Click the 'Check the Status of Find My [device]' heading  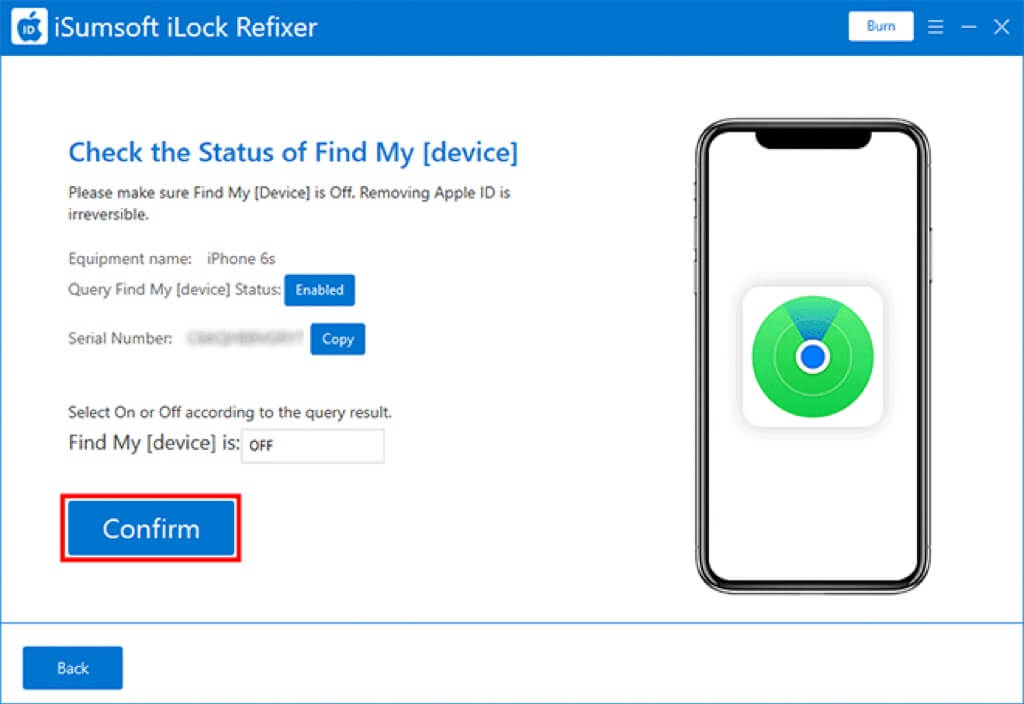(x=293, y=152)
